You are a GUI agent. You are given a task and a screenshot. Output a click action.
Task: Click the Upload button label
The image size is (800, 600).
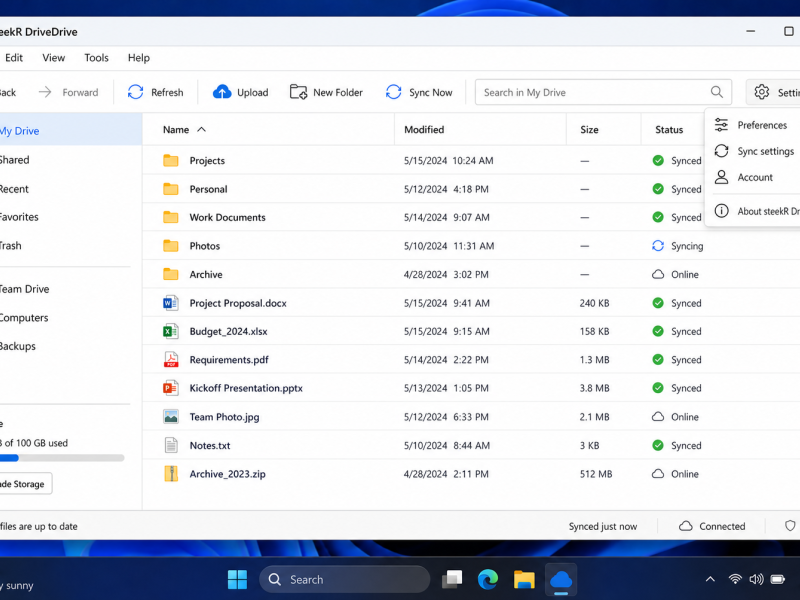[x=253, y=92]
